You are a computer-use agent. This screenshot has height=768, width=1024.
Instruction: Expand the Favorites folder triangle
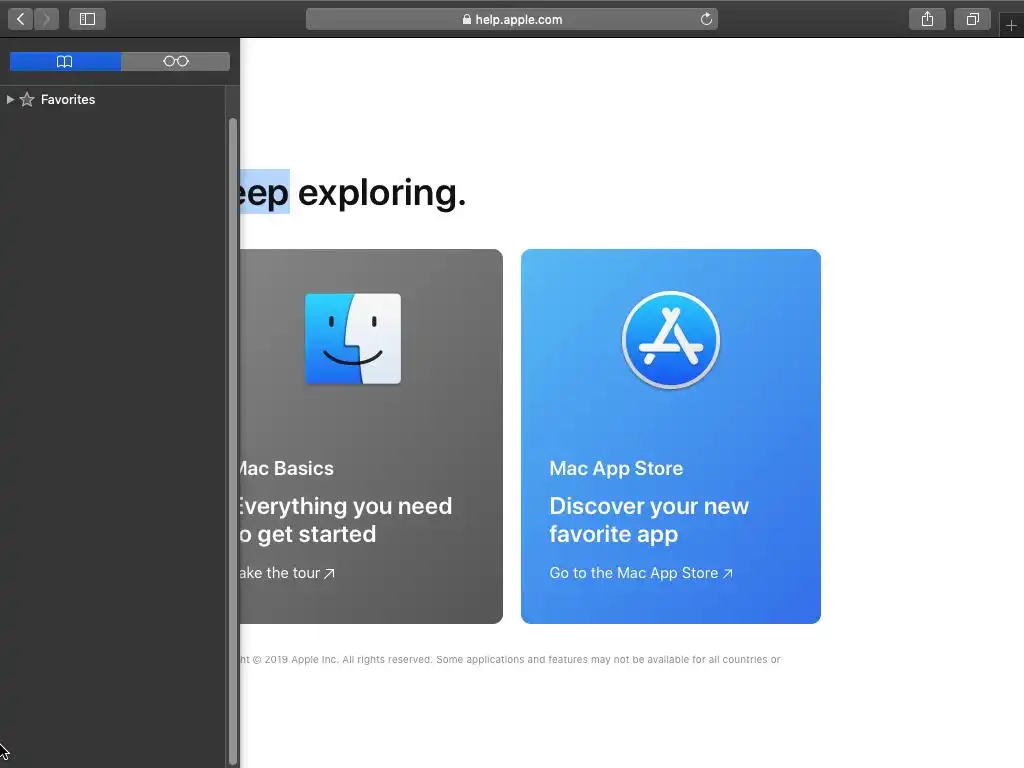(x=10, y=99)
